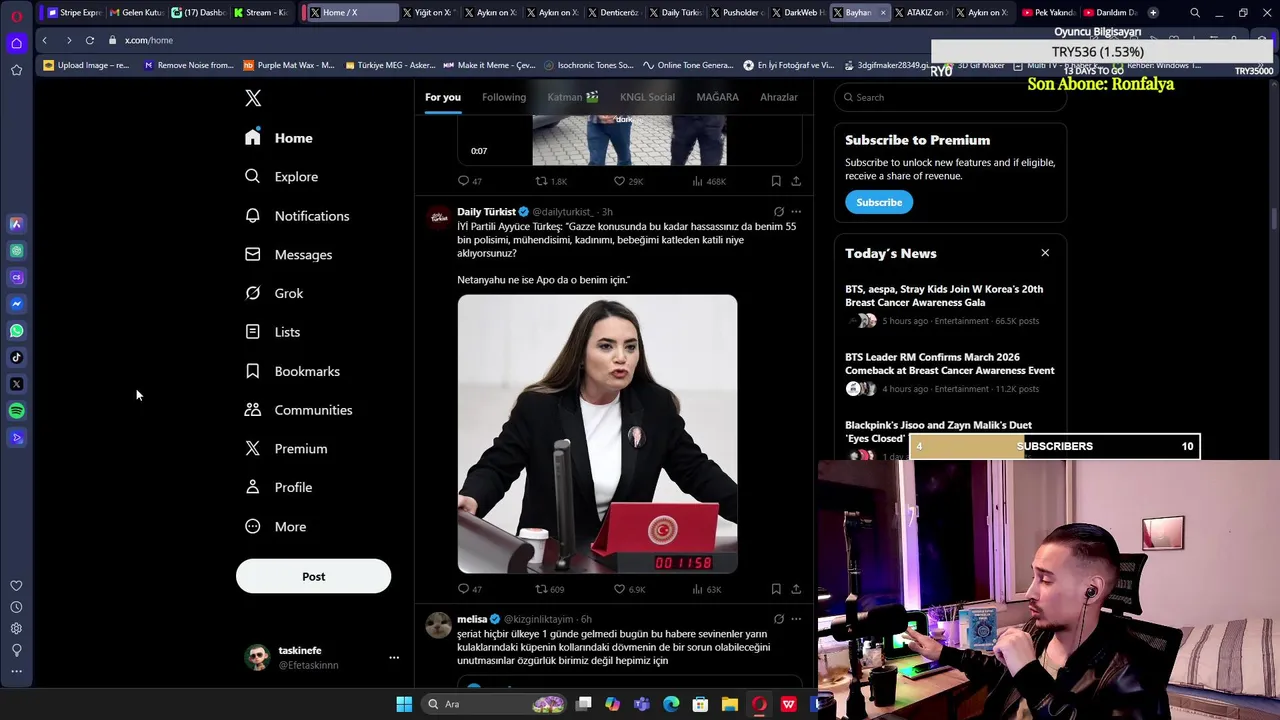Open the Make it Meme bookmark
This screenshot has height=720, width=1280.
(x=490, y=65)
